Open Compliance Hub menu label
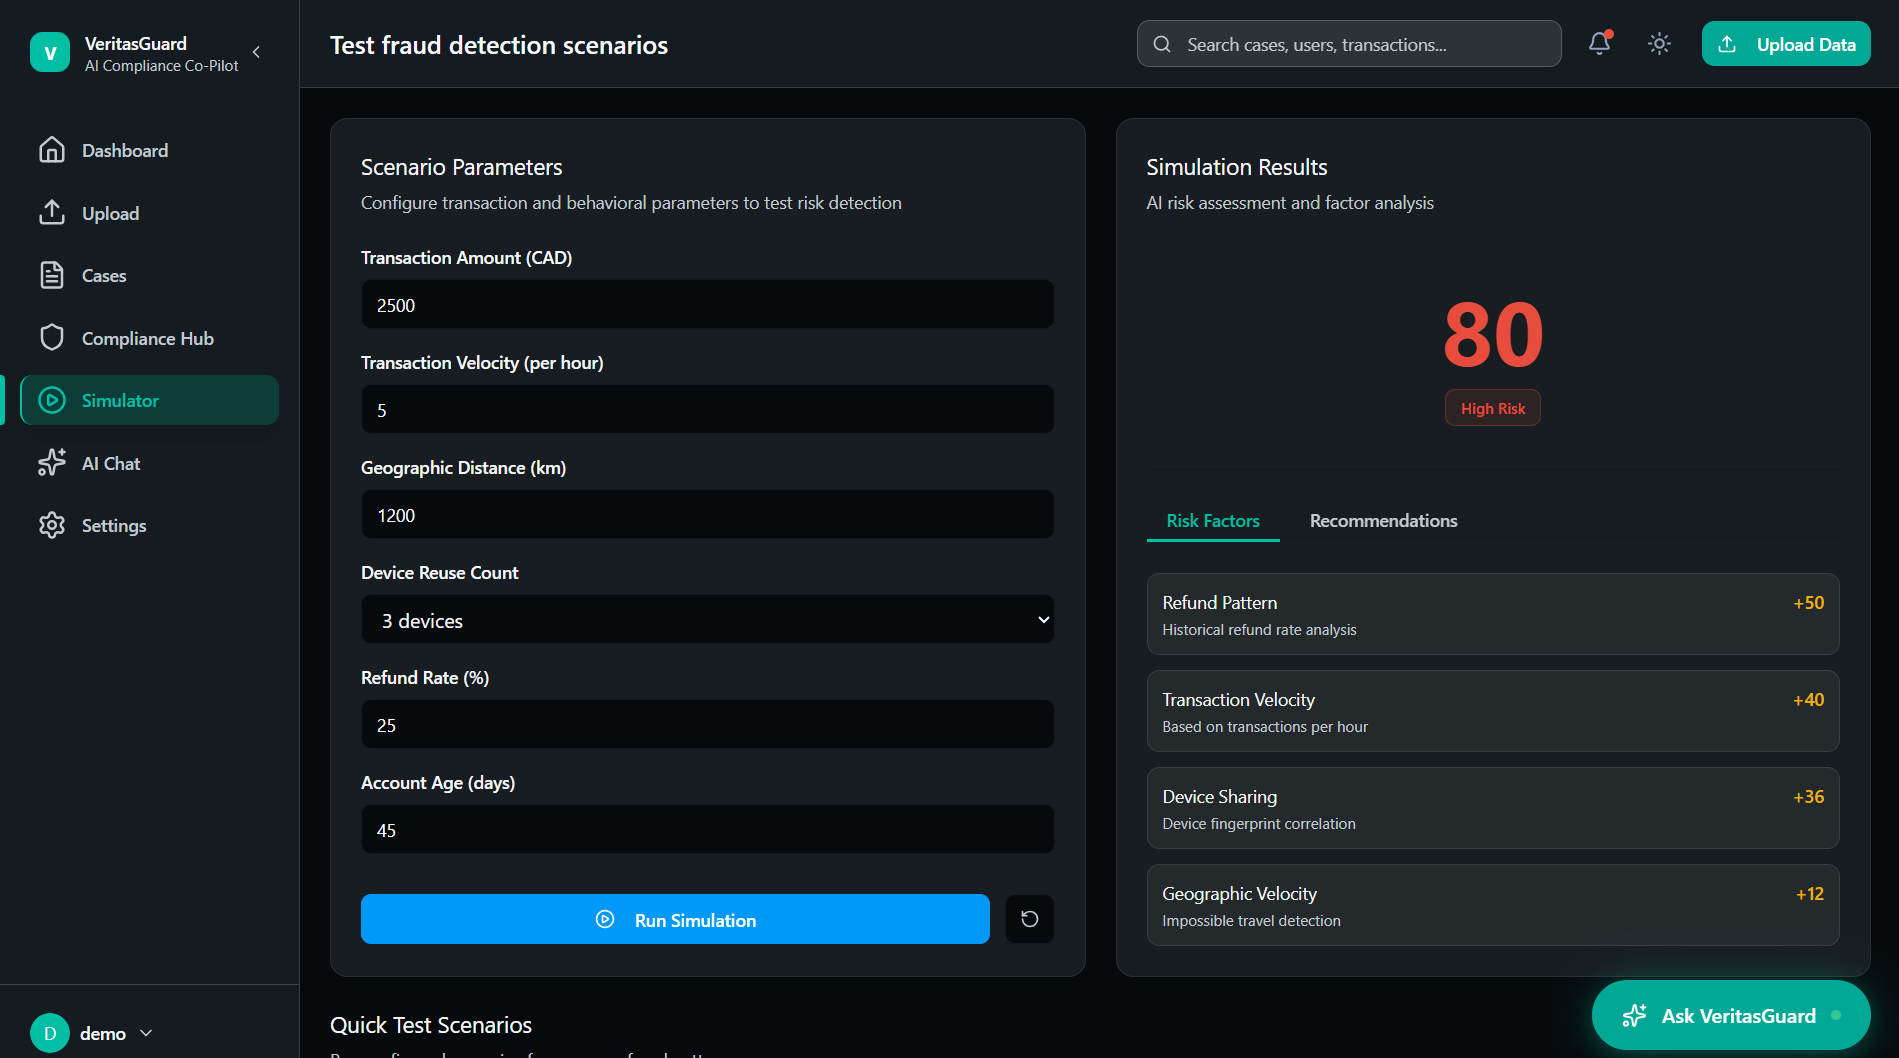Image resolution: width=1899 pixels, height=1058 pixels. 148,339
